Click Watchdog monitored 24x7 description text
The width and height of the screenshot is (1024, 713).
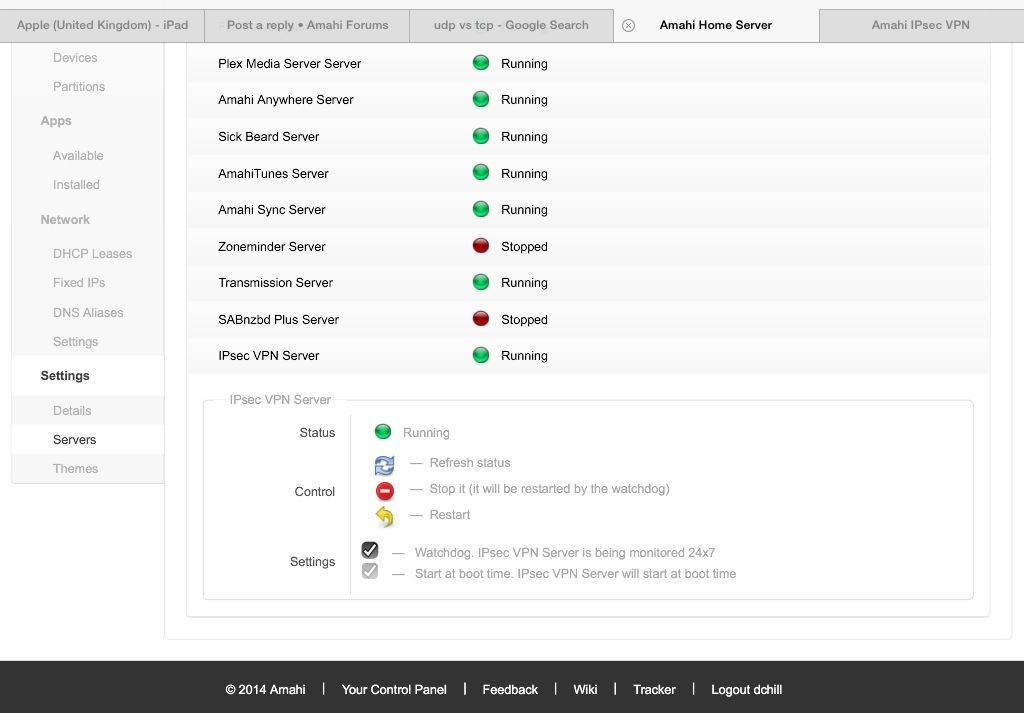pyautogui.click(x=565, y=553)
